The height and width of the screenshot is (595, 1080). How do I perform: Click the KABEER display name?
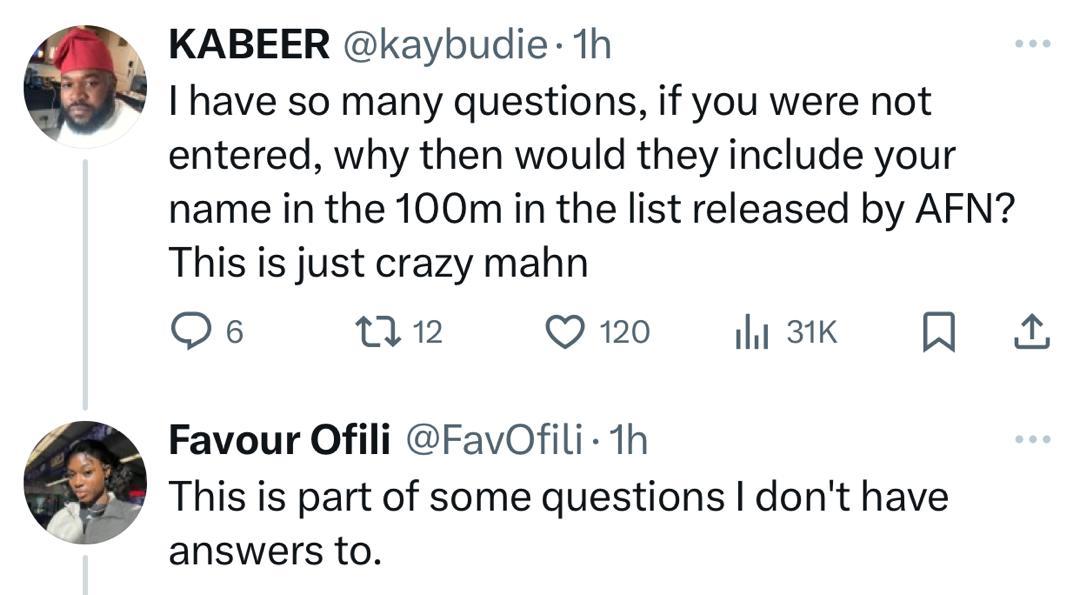249,45
